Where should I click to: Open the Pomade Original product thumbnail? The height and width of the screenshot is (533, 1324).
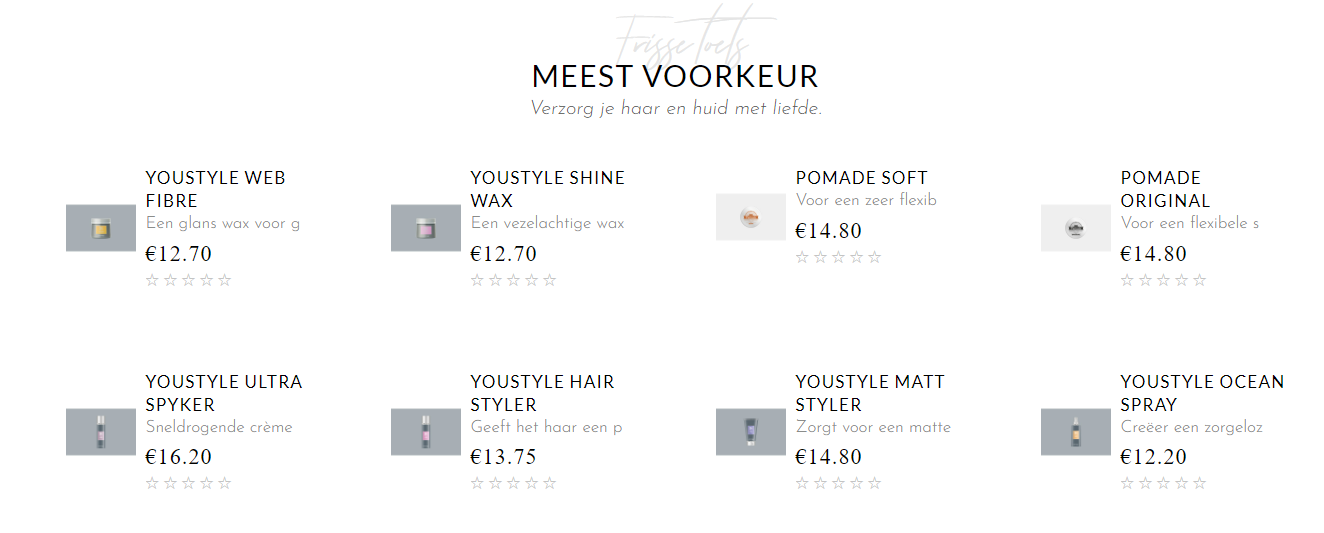click(x=1076, y=228)
